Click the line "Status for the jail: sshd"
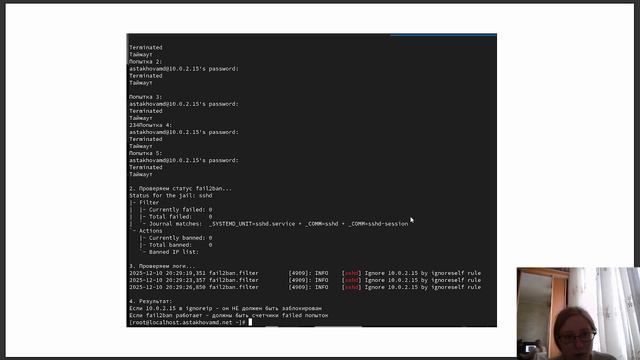The width and height of the screenshot is (640, 360). pyautogui.click(x=171, y=196)
